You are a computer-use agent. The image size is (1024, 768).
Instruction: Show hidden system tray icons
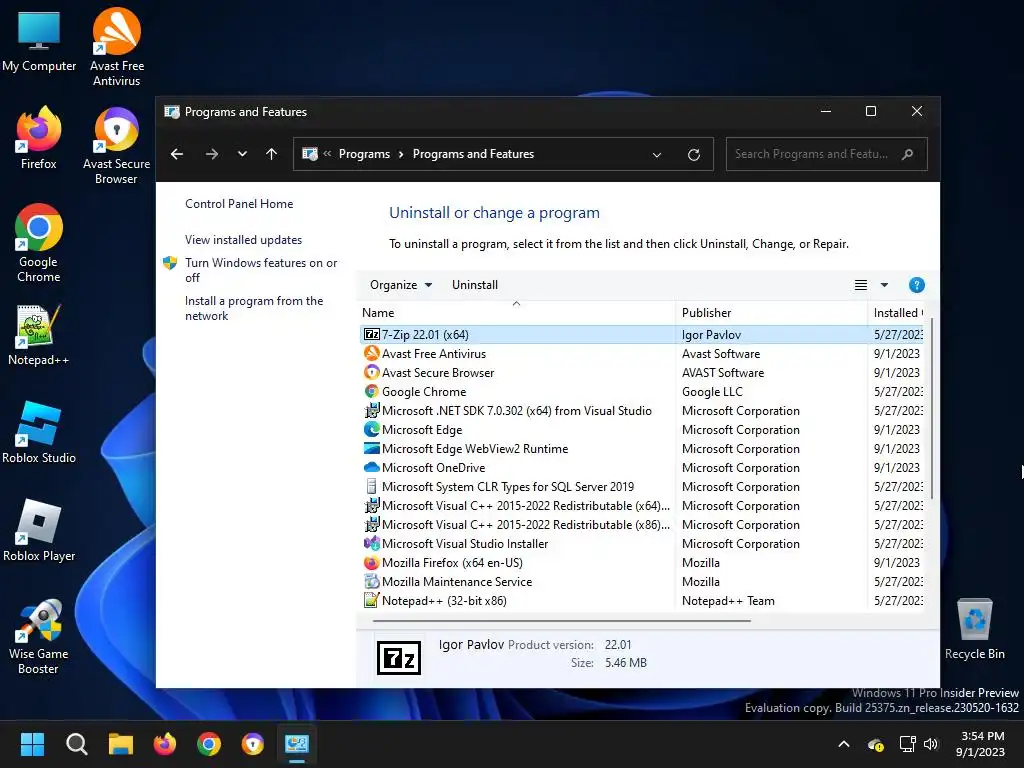(x=844, y=744)
